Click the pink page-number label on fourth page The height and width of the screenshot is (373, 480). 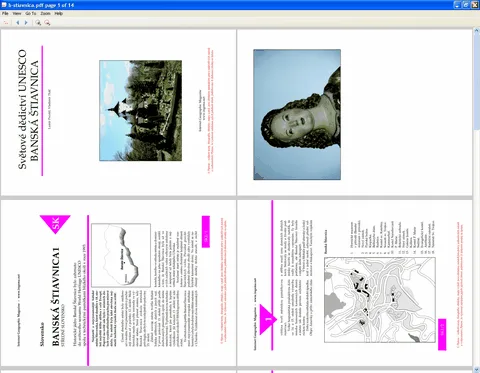click(442, 334)
